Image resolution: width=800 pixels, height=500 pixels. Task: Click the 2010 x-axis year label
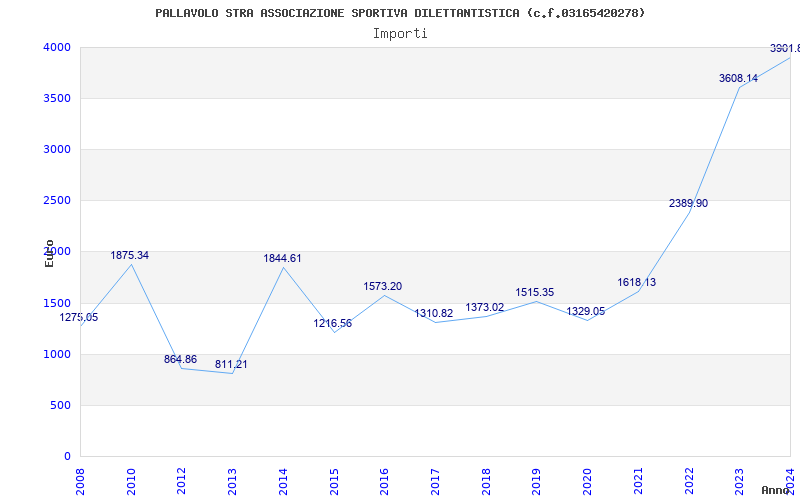tap(131, 479)
